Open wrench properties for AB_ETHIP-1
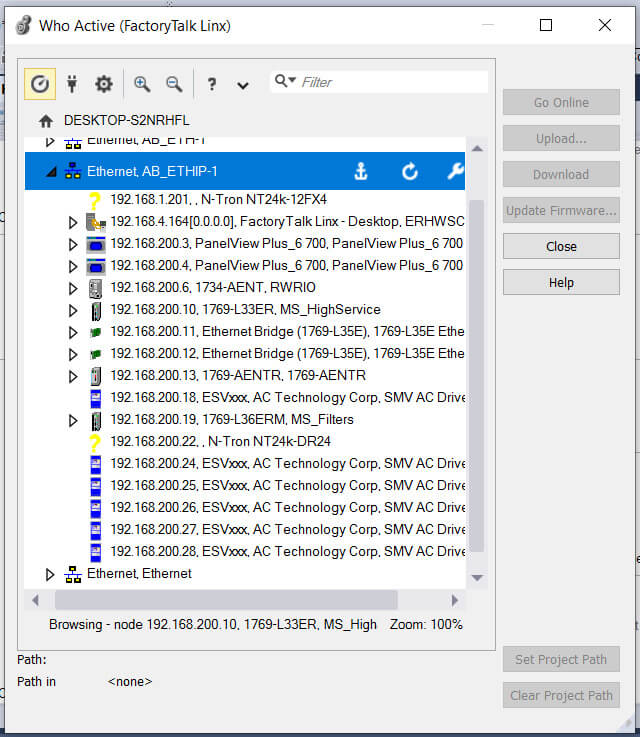Viewport: 640px width, 737px height. point(455,172)
